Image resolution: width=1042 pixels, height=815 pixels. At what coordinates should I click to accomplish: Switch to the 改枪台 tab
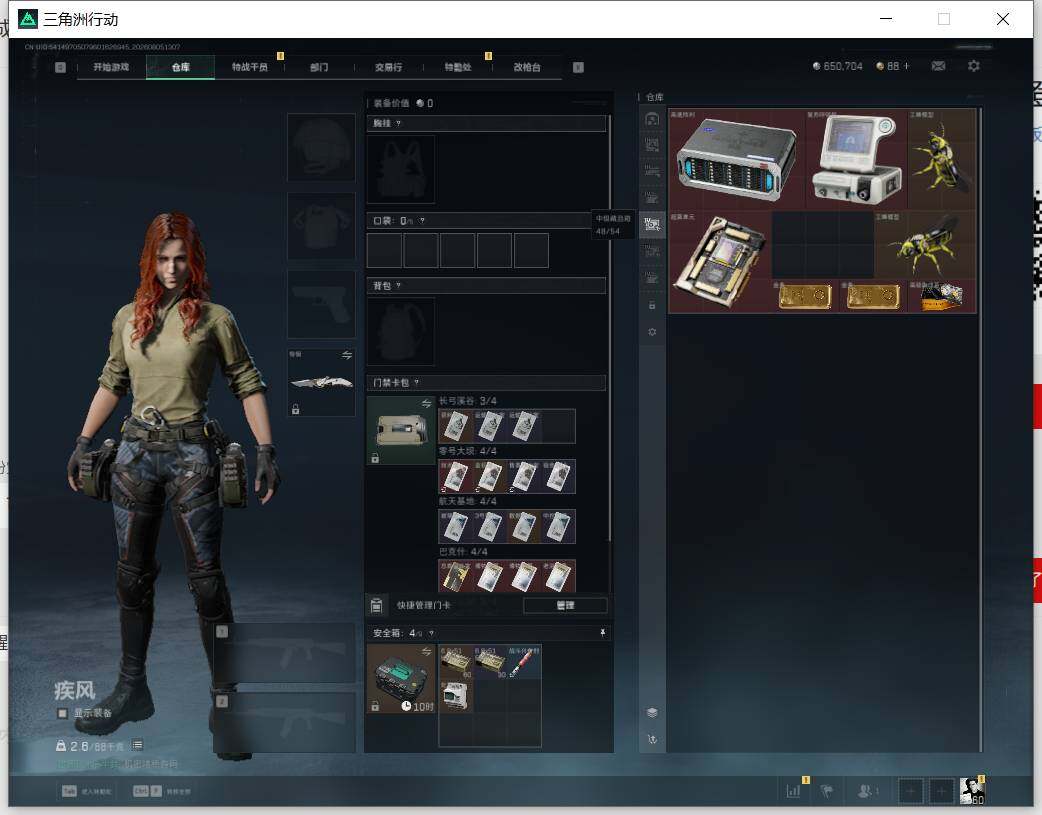(527, 67)
